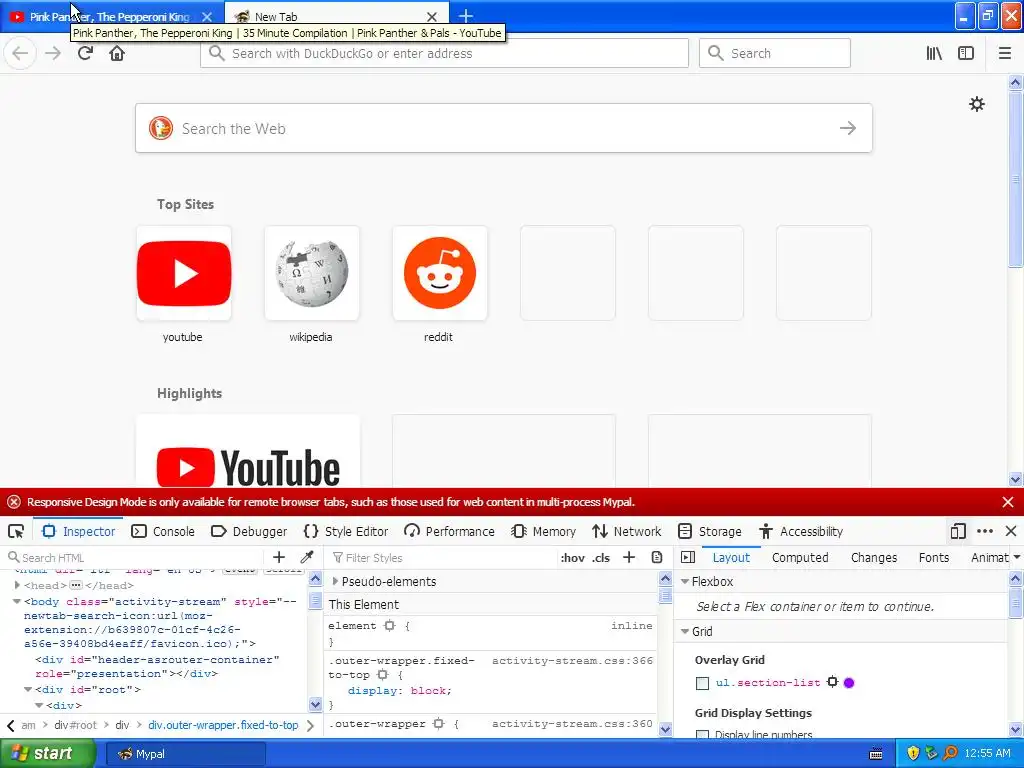
Task: Pick an element color with eyedropper
Action: tap(306, 557)
